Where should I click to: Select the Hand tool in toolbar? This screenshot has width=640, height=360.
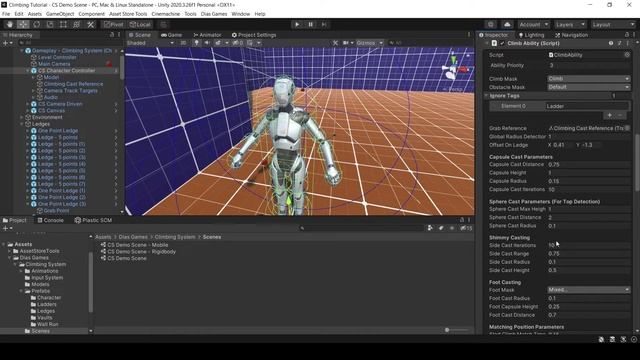(10, 24)
